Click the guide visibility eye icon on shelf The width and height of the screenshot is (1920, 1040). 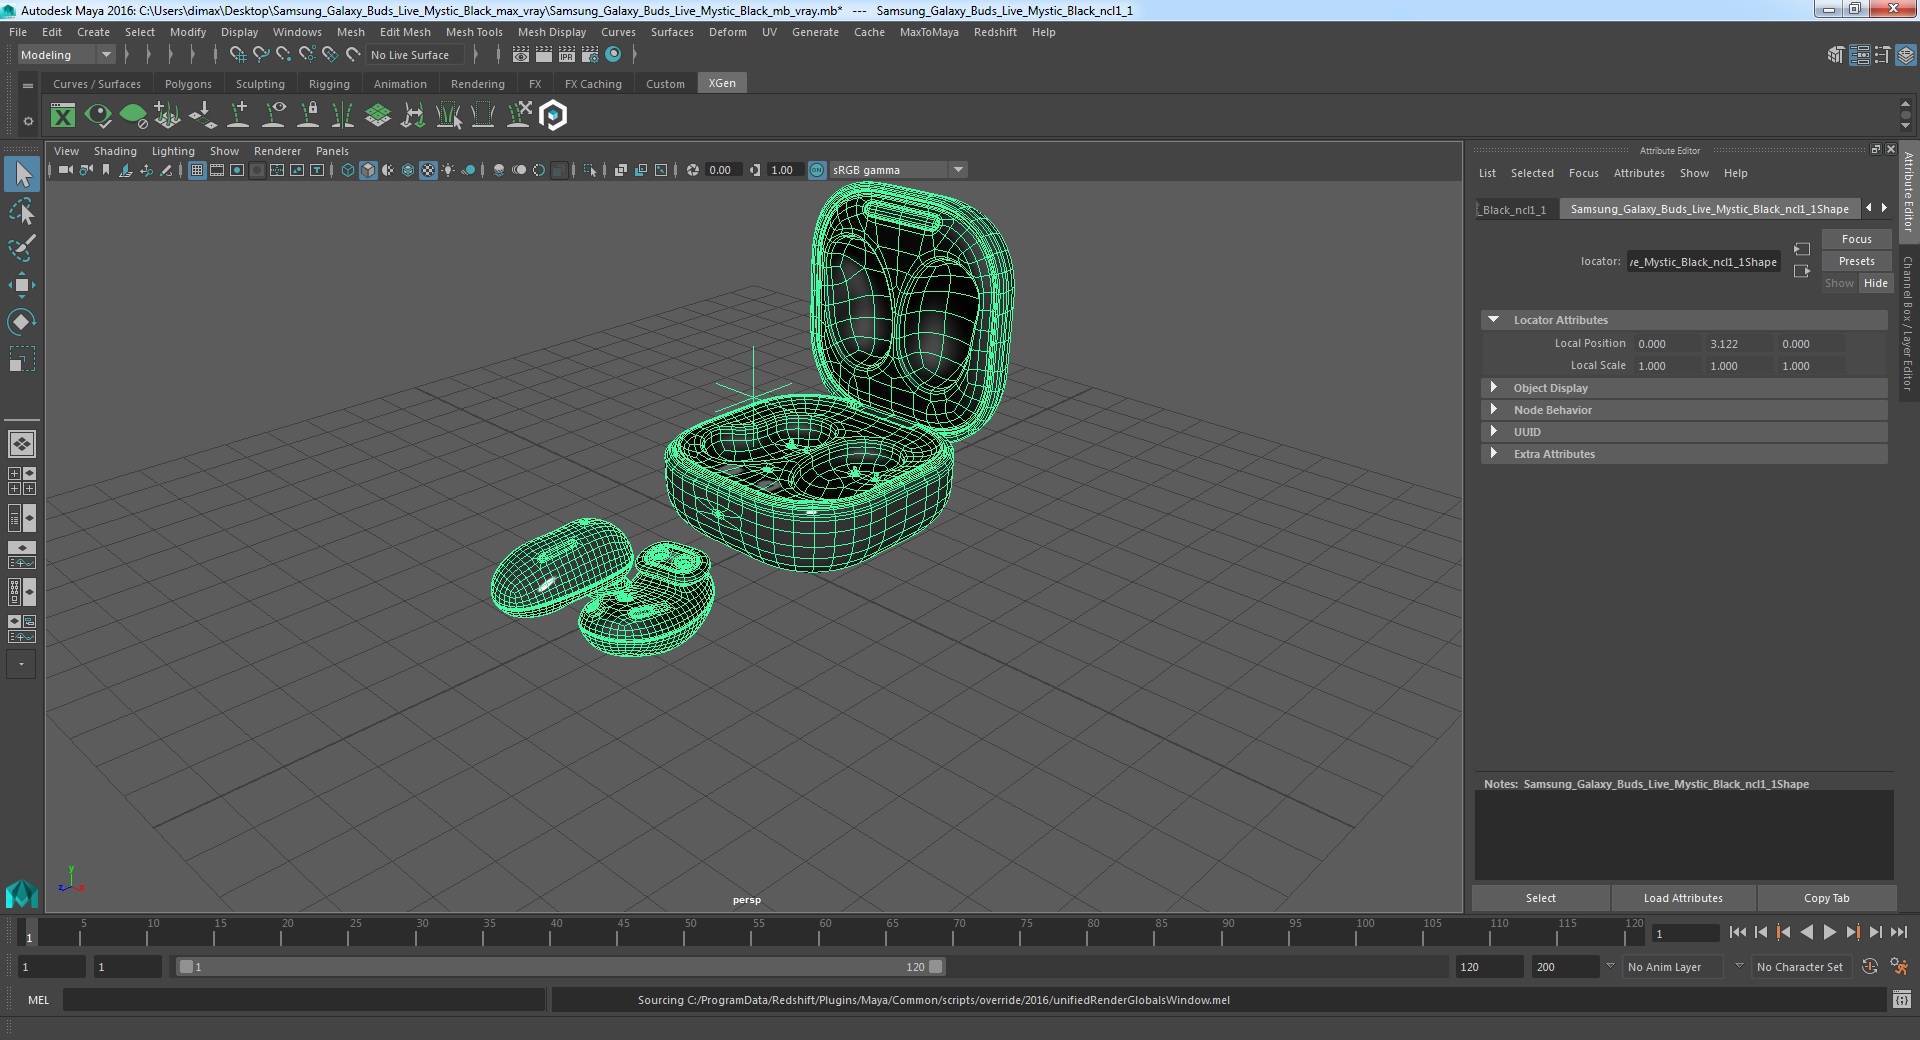point(274,116)
